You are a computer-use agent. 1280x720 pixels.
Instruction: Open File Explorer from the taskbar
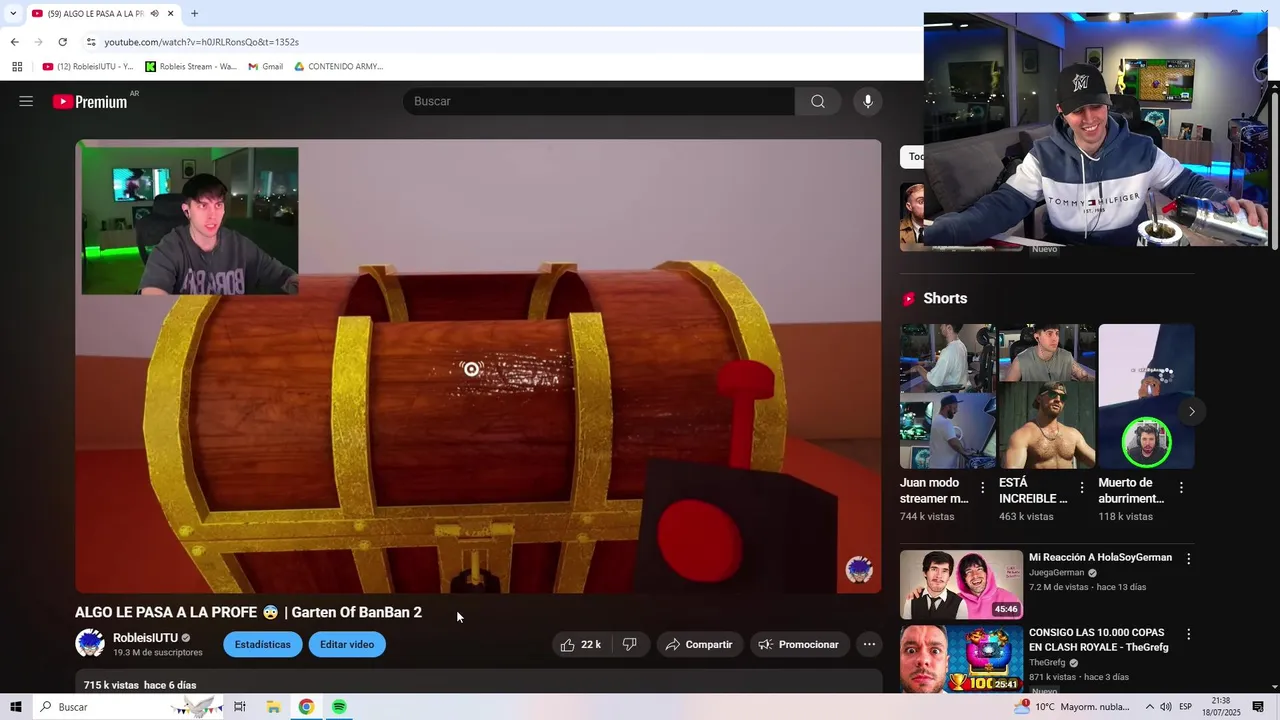point(273,707)
